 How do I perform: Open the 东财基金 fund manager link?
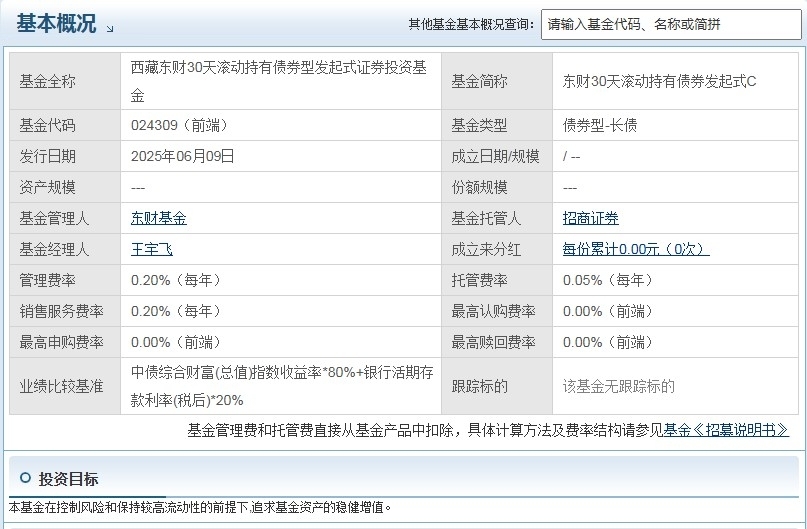[x=159, y=218]
